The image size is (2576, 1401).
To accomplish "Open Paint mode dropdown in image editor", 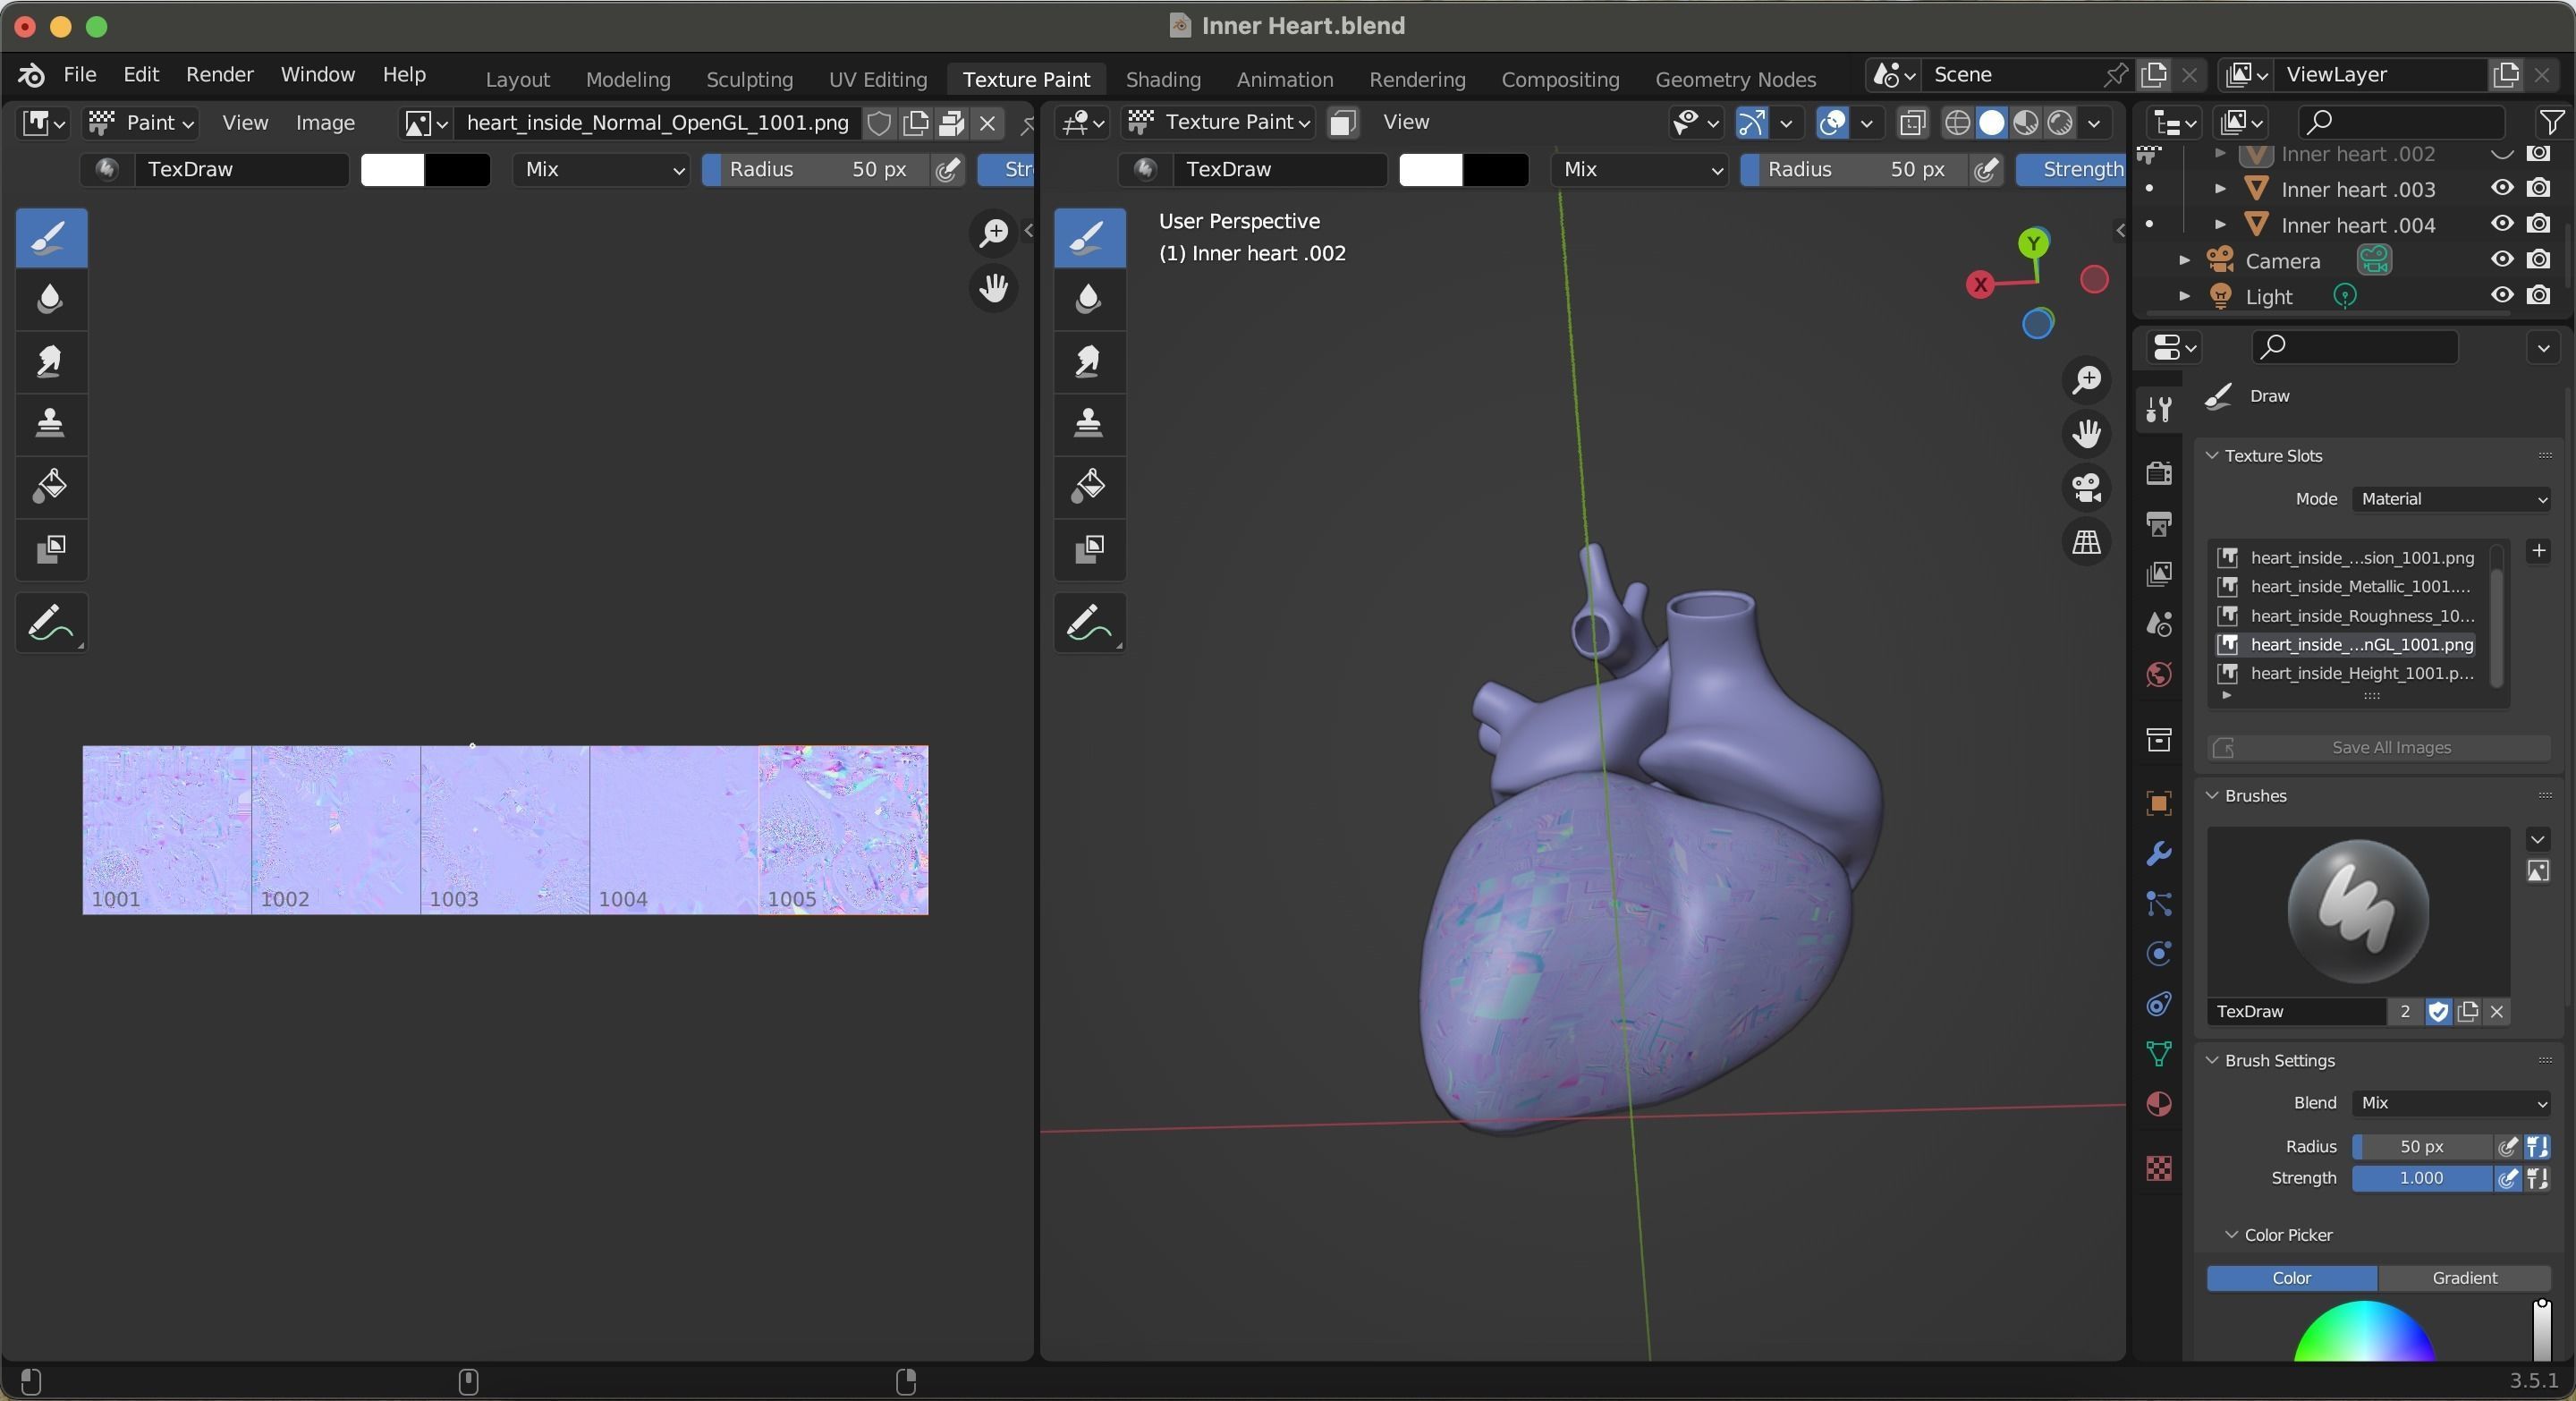I will click(x=141, y=122).
